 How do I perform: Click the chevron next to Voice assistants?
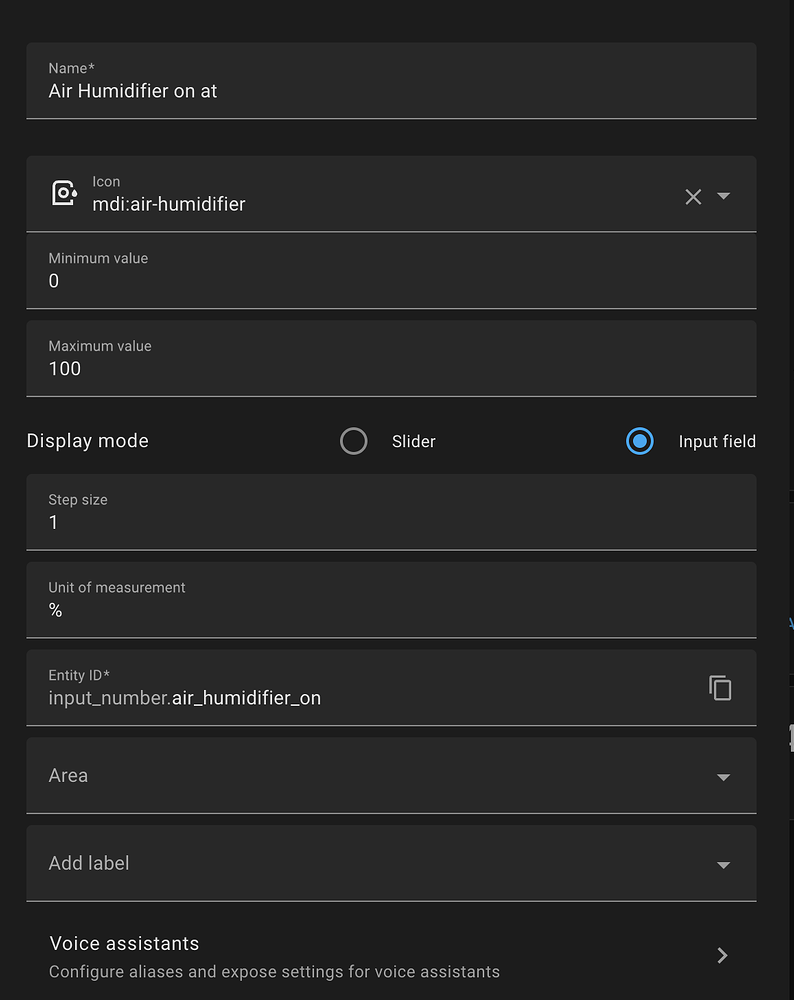tap(722, 955)
